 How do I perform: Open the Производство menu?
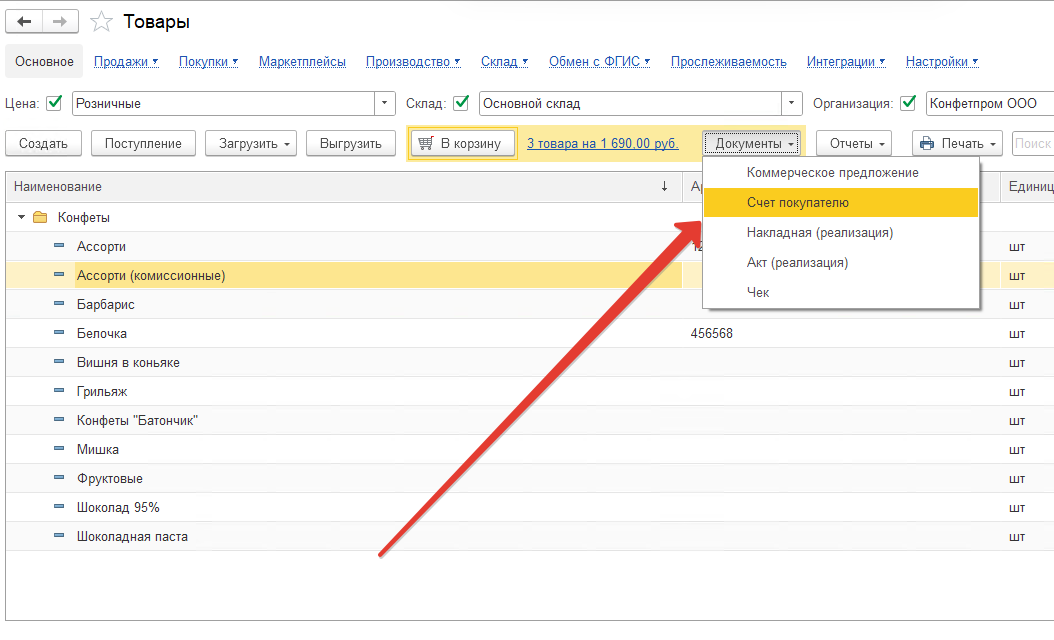pos(413,61)
